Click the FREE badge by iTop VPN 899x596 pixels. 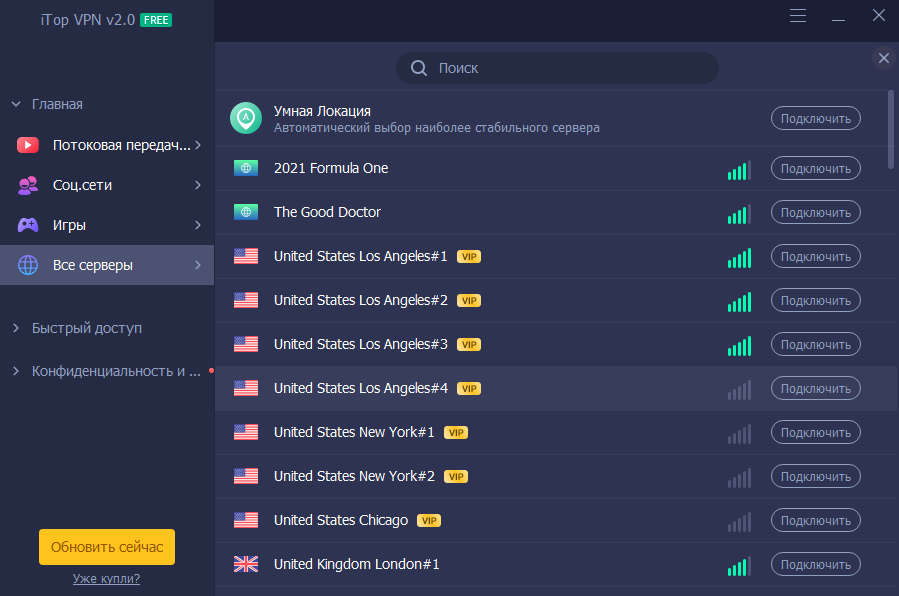click(156, 20)
